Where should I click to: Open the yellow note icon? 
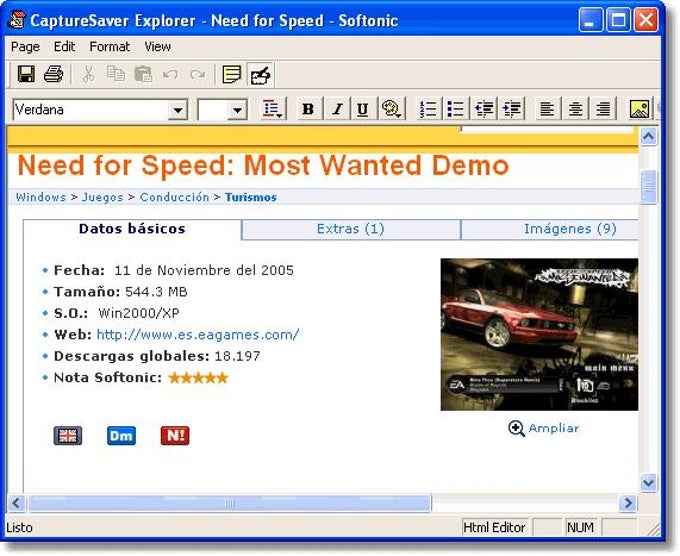pos(232,74)
